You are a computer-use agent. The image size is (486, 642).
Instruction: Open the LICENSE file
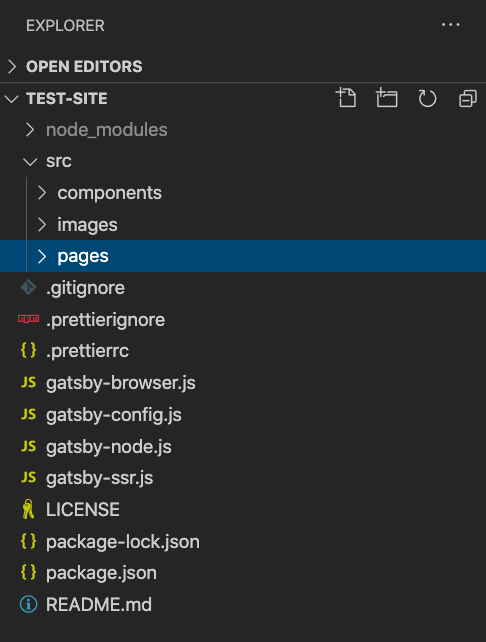pos(83,510)
